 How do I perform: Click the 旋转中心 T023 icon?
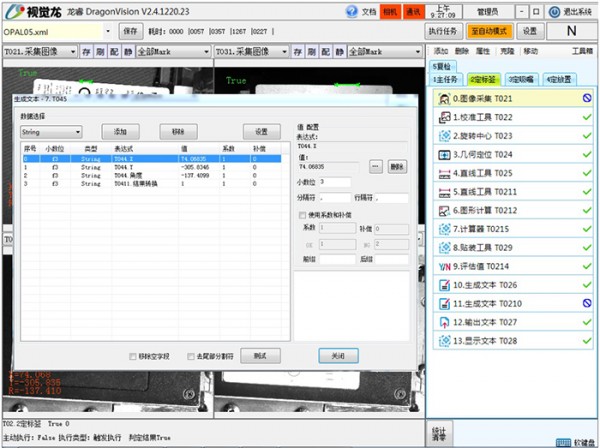pyautogui.click(x=443, y=136)
